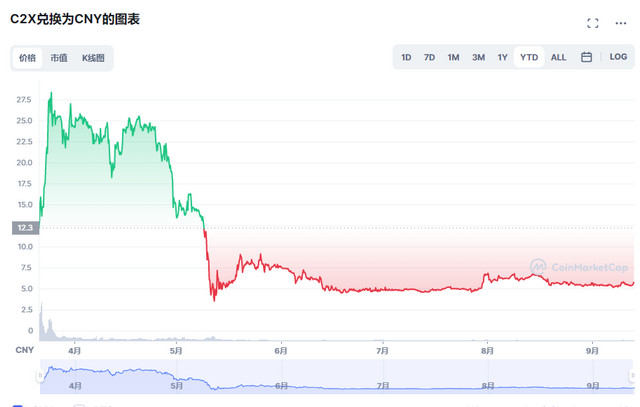Select the 7D time range

tap(429, 57)
